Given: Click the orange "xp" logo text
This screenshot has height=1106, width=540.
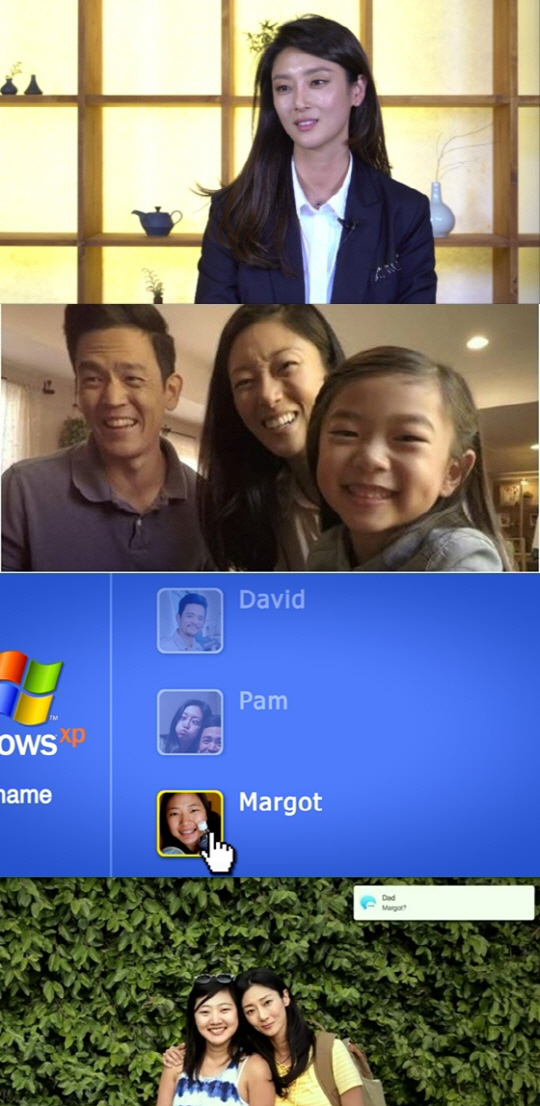Looking at the screenshot, I should point(72,736).
